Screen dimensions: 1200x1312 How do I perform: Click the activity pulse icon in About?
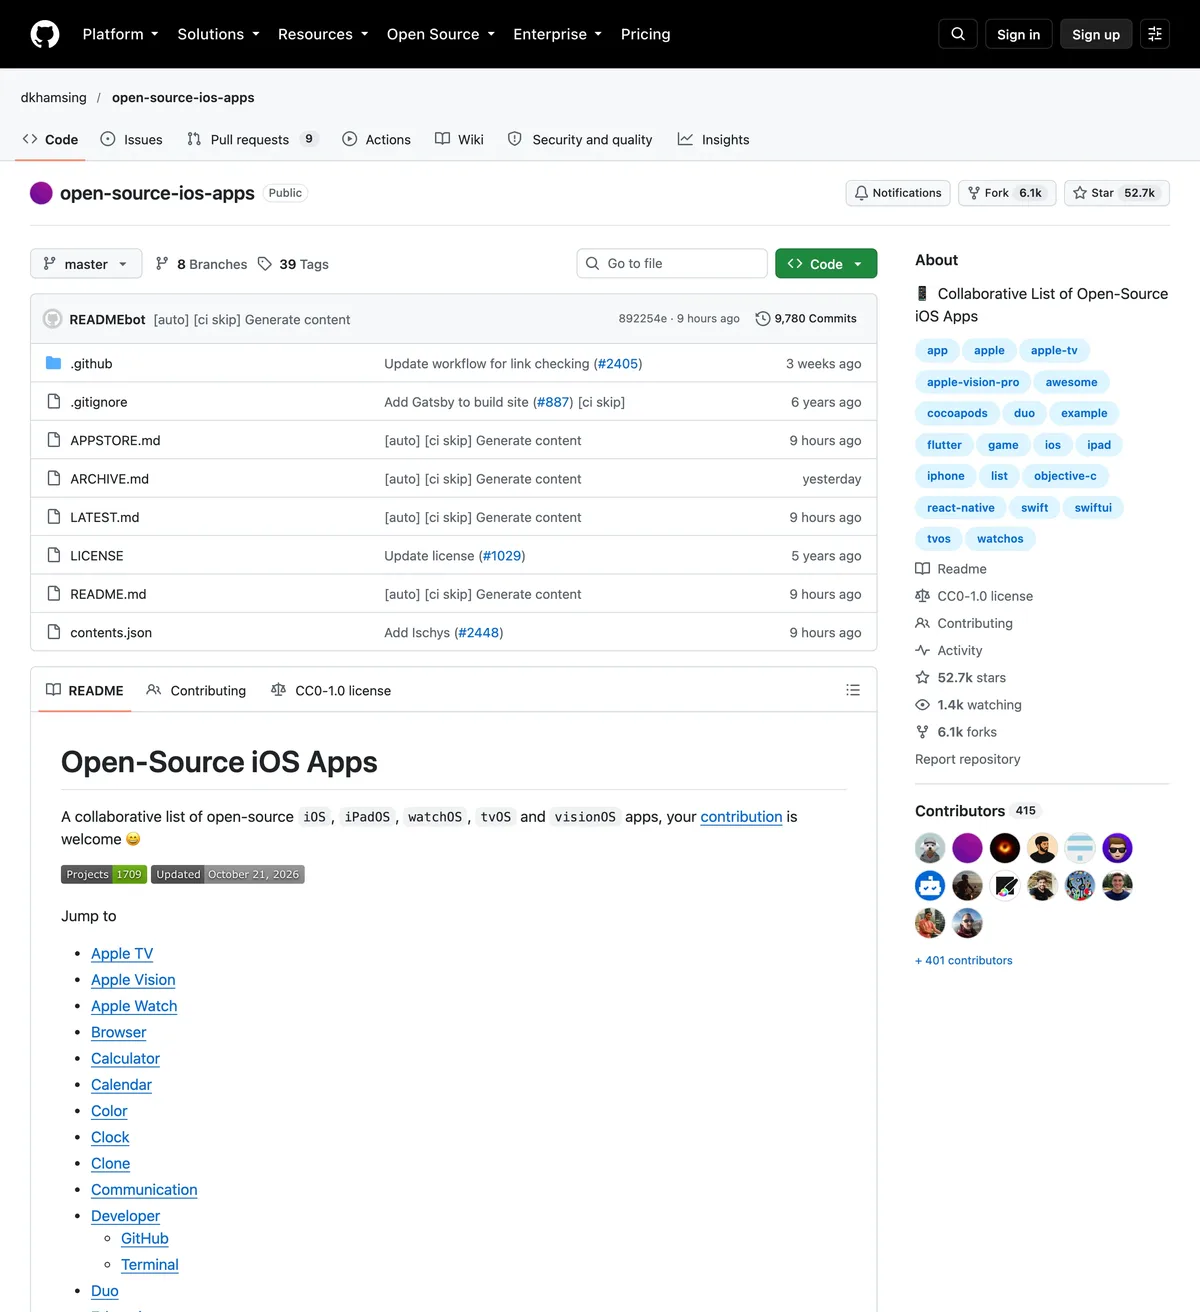point(922,650)
